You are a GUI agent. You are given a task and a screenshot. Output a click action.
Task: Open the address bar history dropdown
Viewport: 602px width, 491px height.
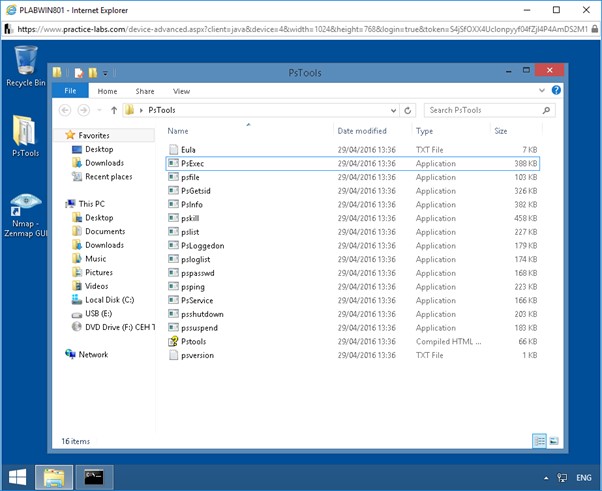(x=394, y=111)
